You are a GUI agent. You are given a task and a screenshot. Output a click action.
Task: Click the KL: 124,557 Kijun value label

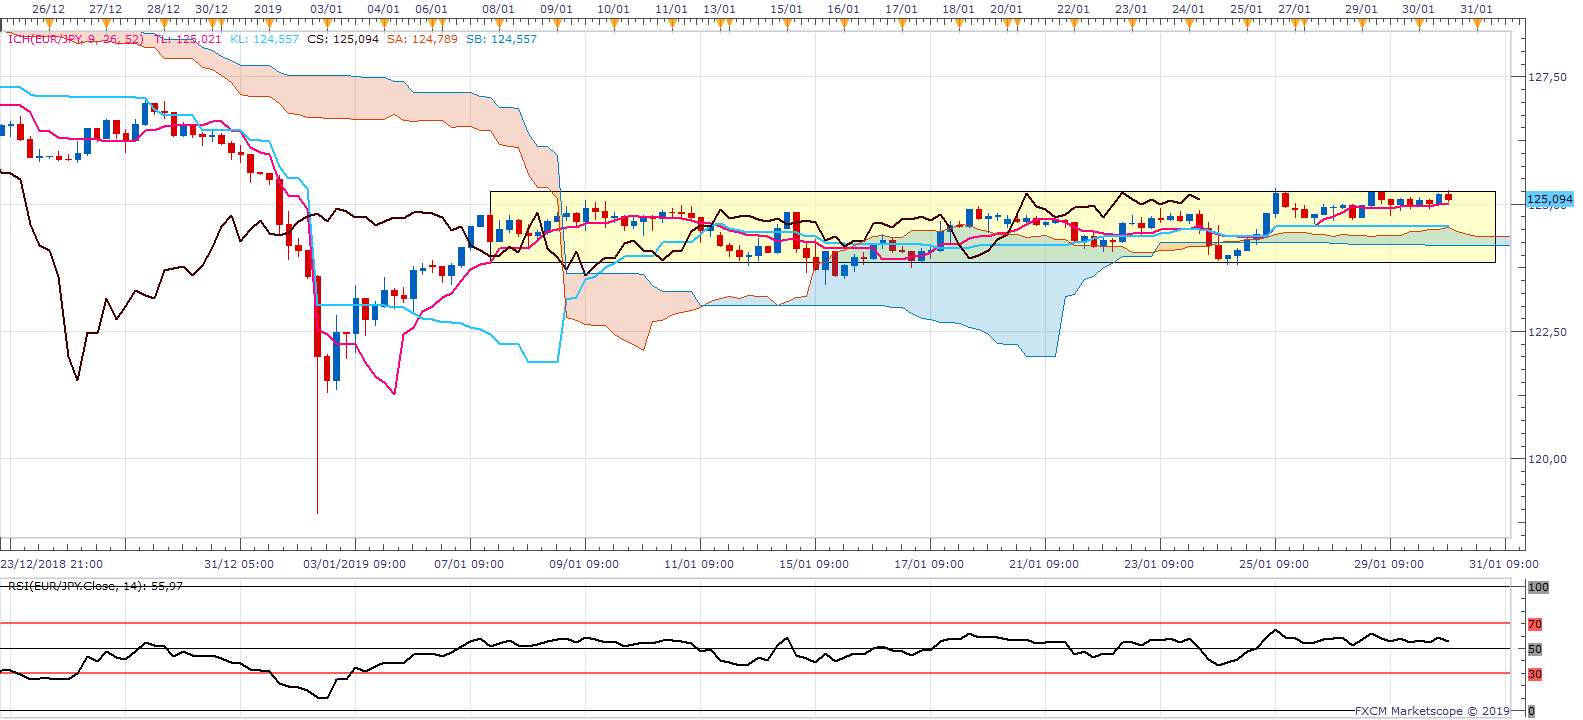coord(264,40)
